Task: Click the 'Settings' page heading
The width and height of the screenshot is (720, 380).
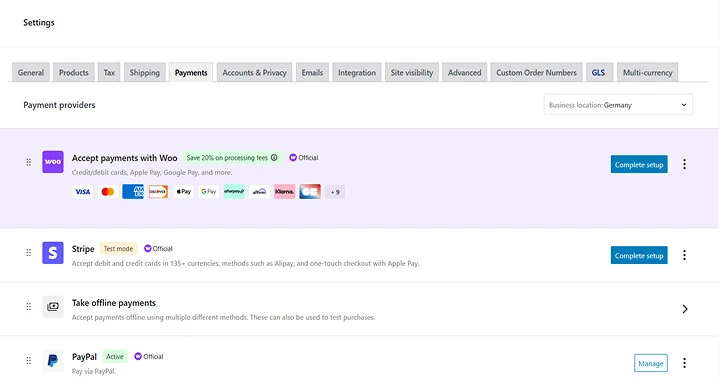Action: [x=39, y=22]
